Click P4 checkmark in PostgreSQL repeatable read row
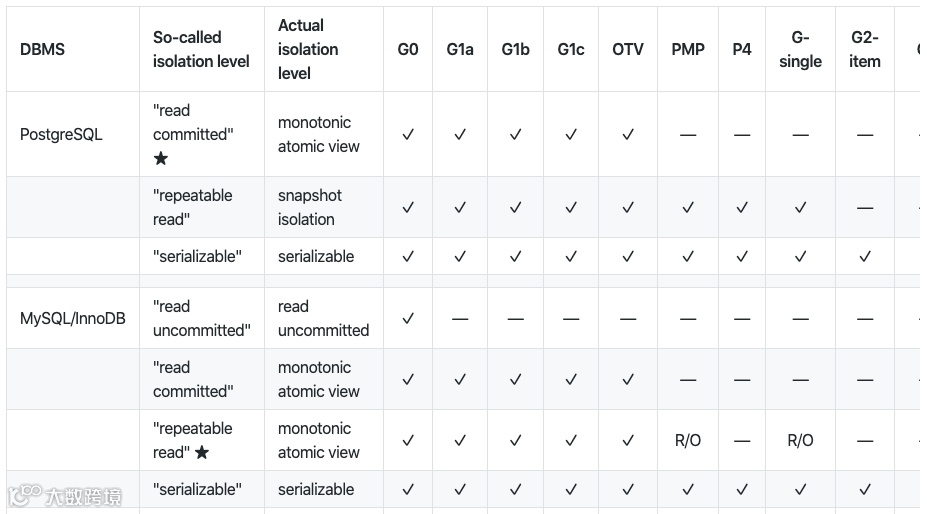 click(741, 207)
